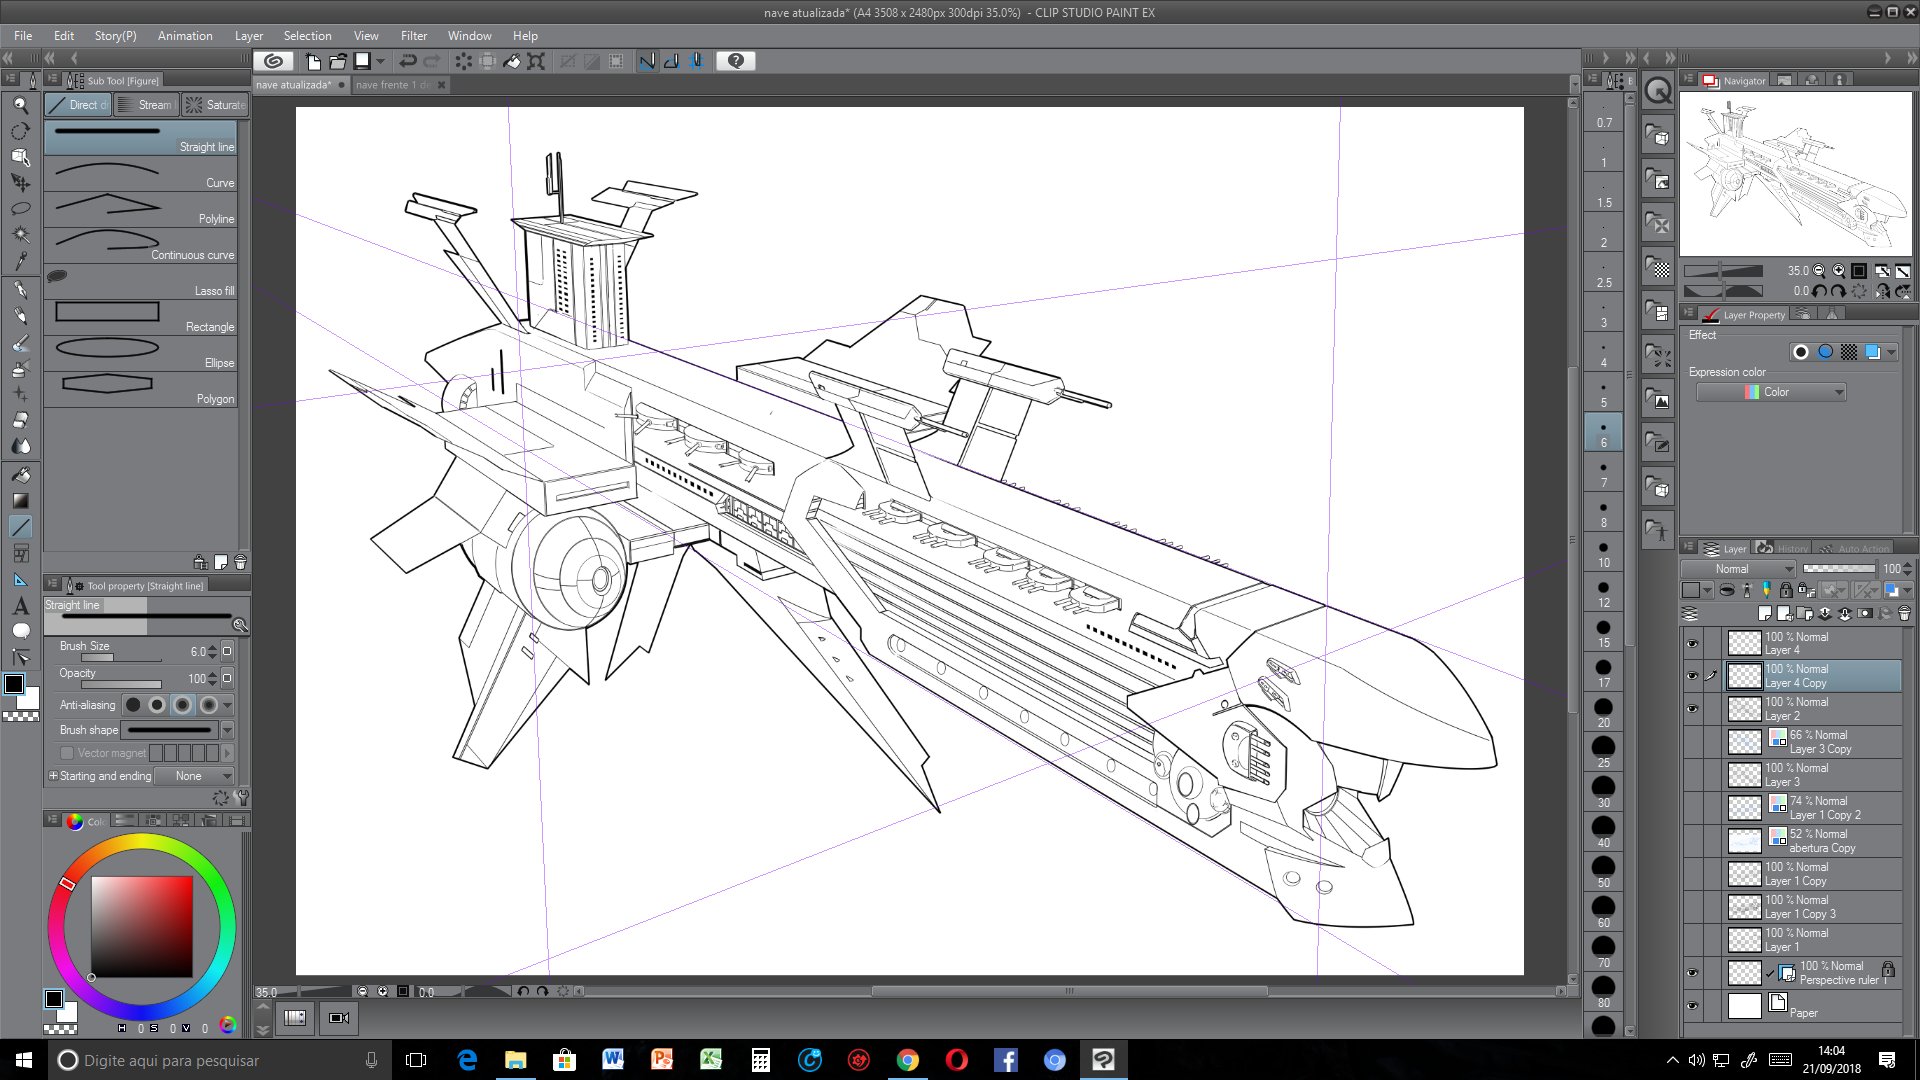This screenshot has height=1080, width=1920.
Task: Hide the Paper layer
Action: coord(1692,1006)
